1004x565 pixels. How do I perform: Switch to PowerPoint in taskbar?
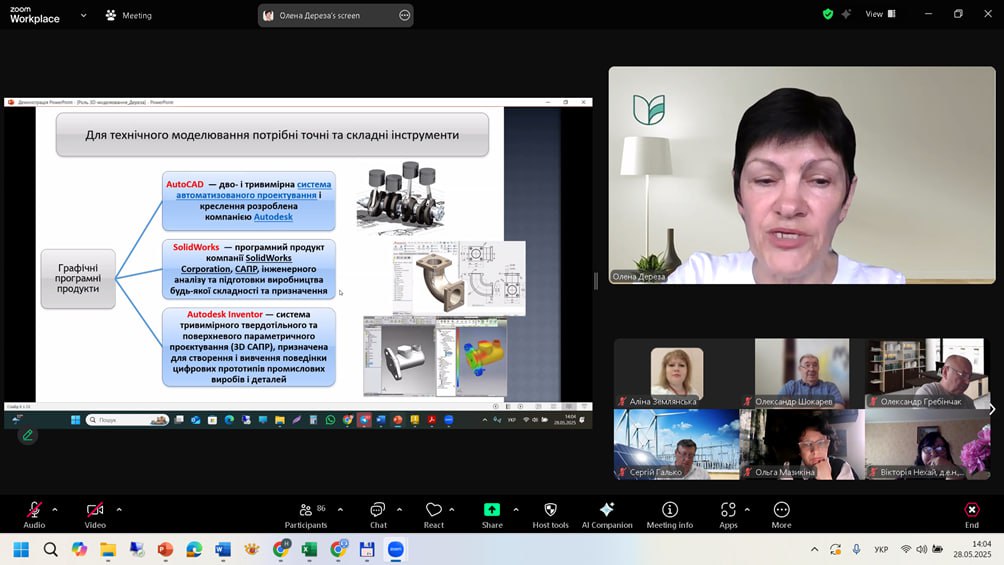165,549
